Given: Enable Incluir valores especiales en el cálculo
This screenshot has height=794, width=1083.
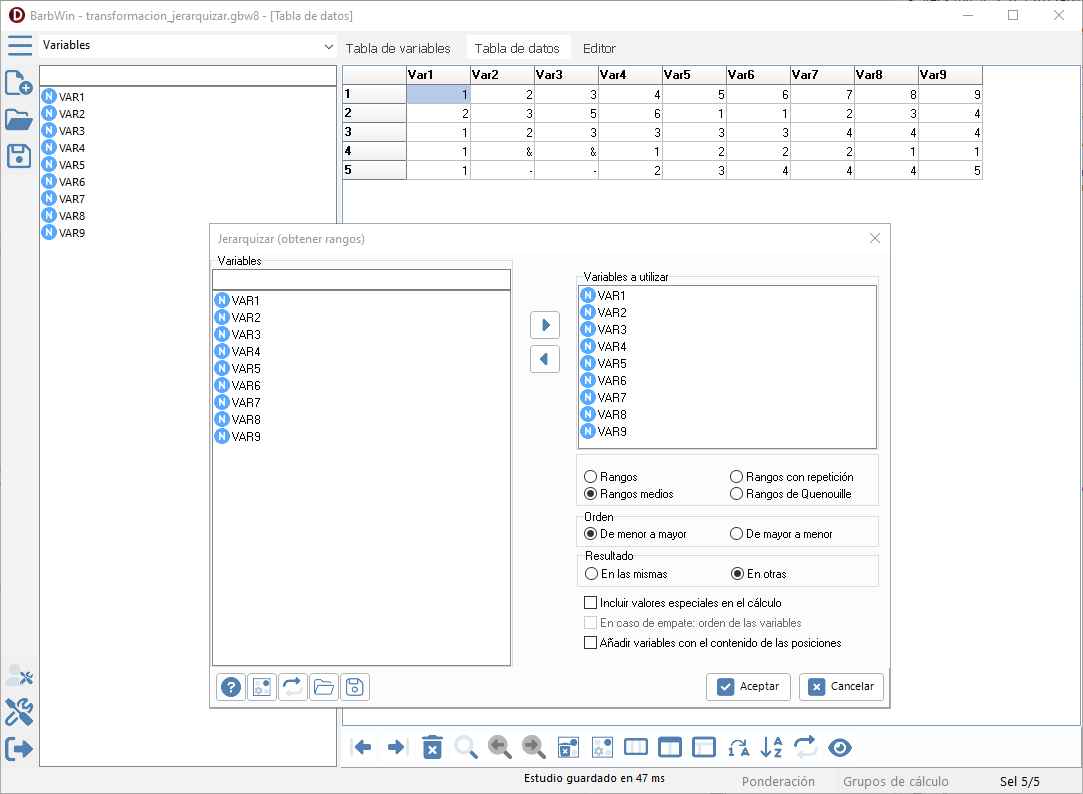Looking at the screenshot, I should 590,603.
